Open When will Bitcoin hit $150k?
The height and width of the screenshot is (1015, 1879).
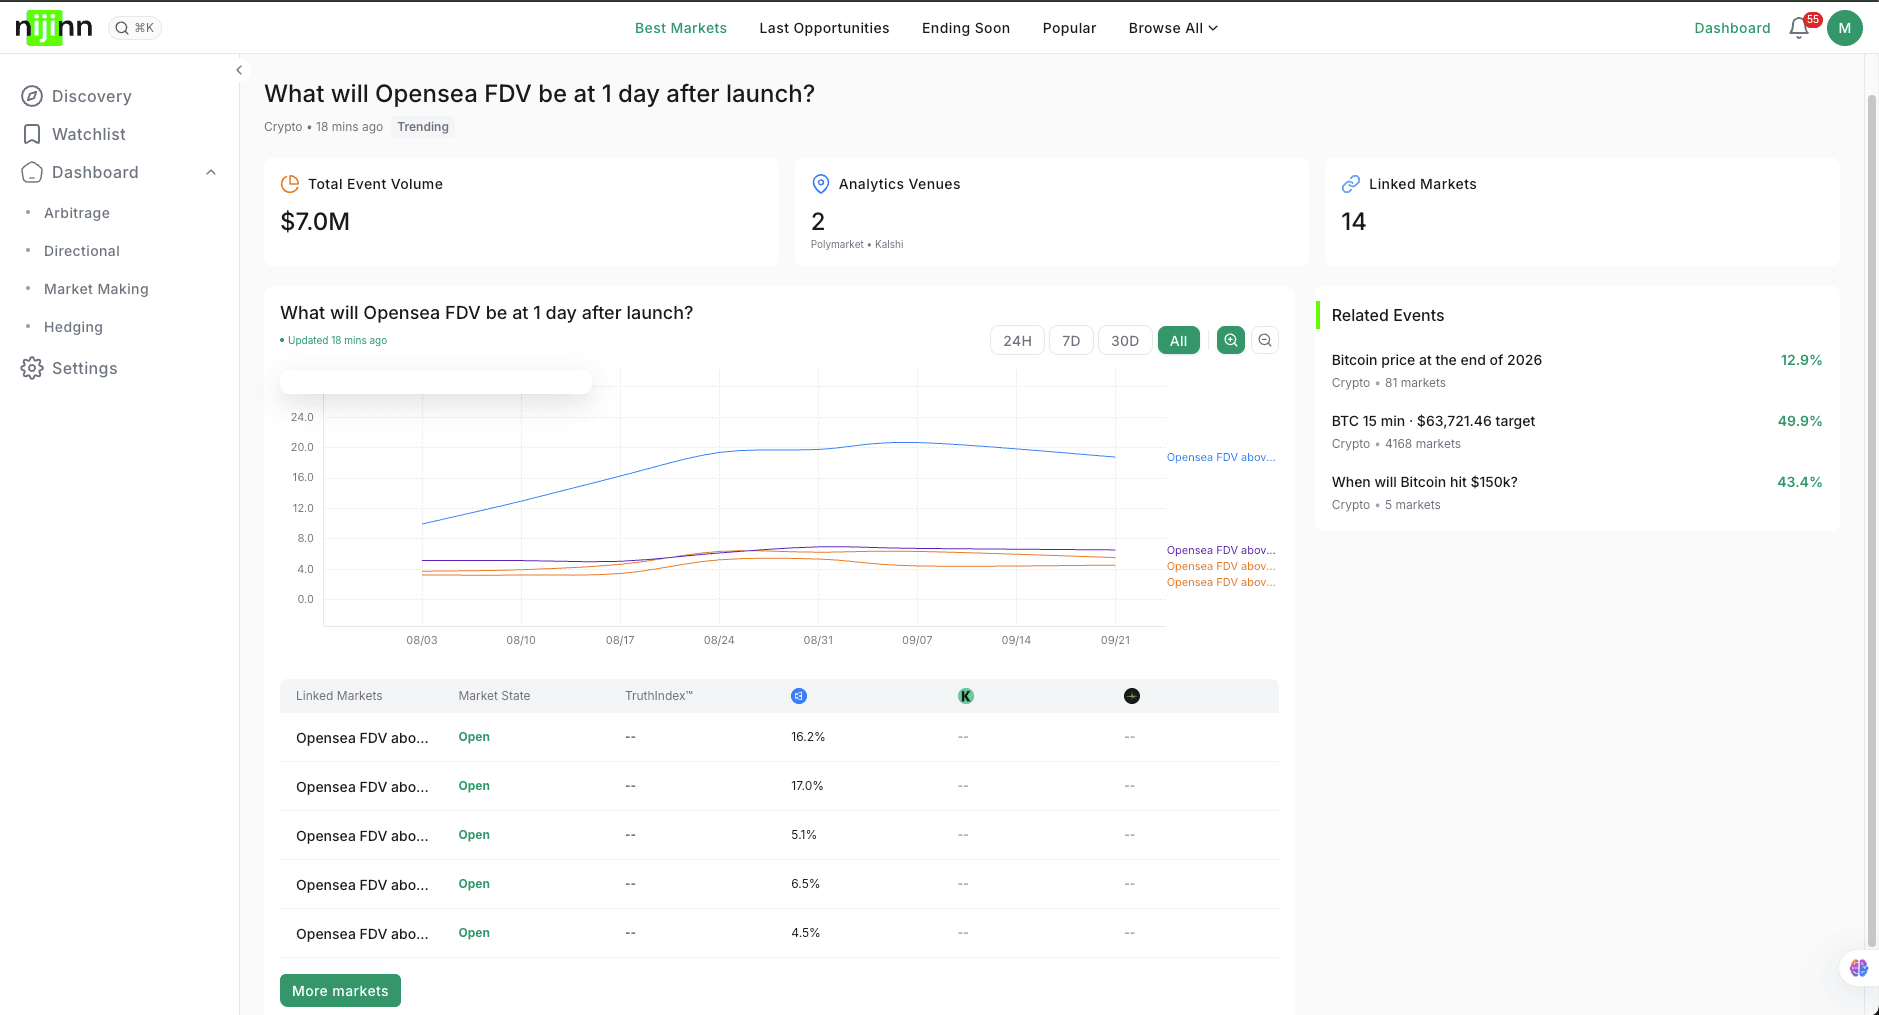pyautogui.click(x=1425, y=482)
